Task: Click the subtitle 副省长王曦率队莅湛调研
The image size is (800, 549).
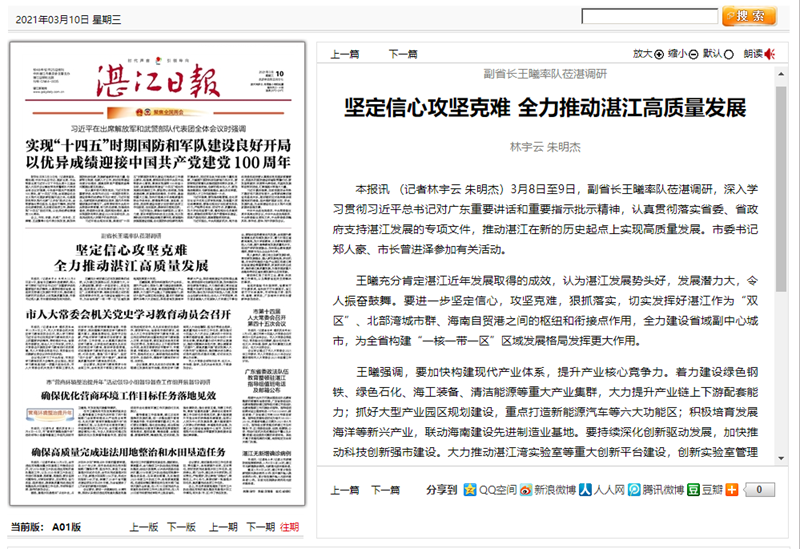Action: [545, 74]
